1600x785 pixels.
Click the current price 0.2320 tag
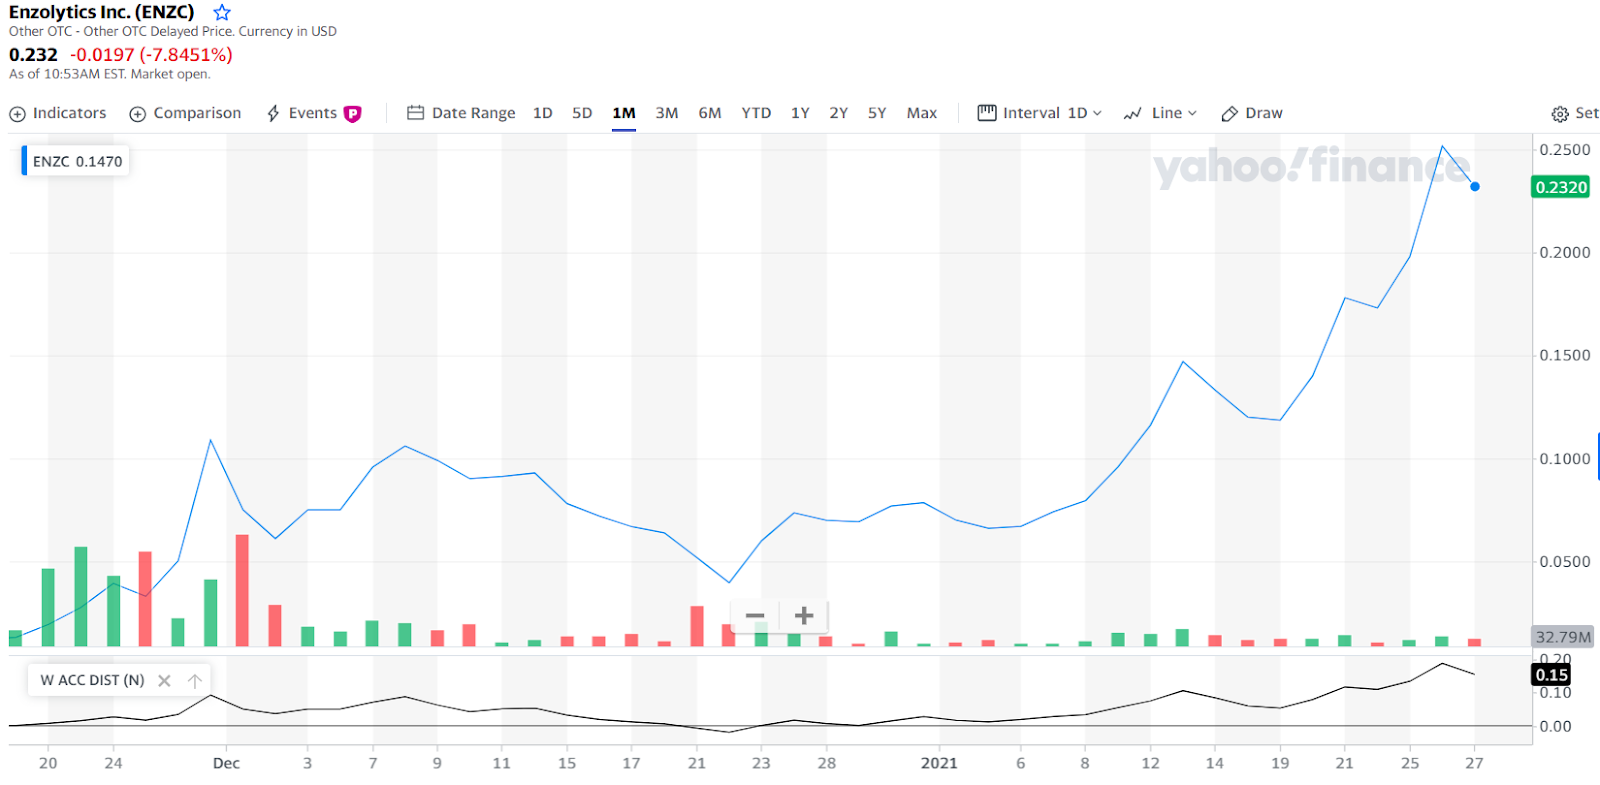(1561, 187)
